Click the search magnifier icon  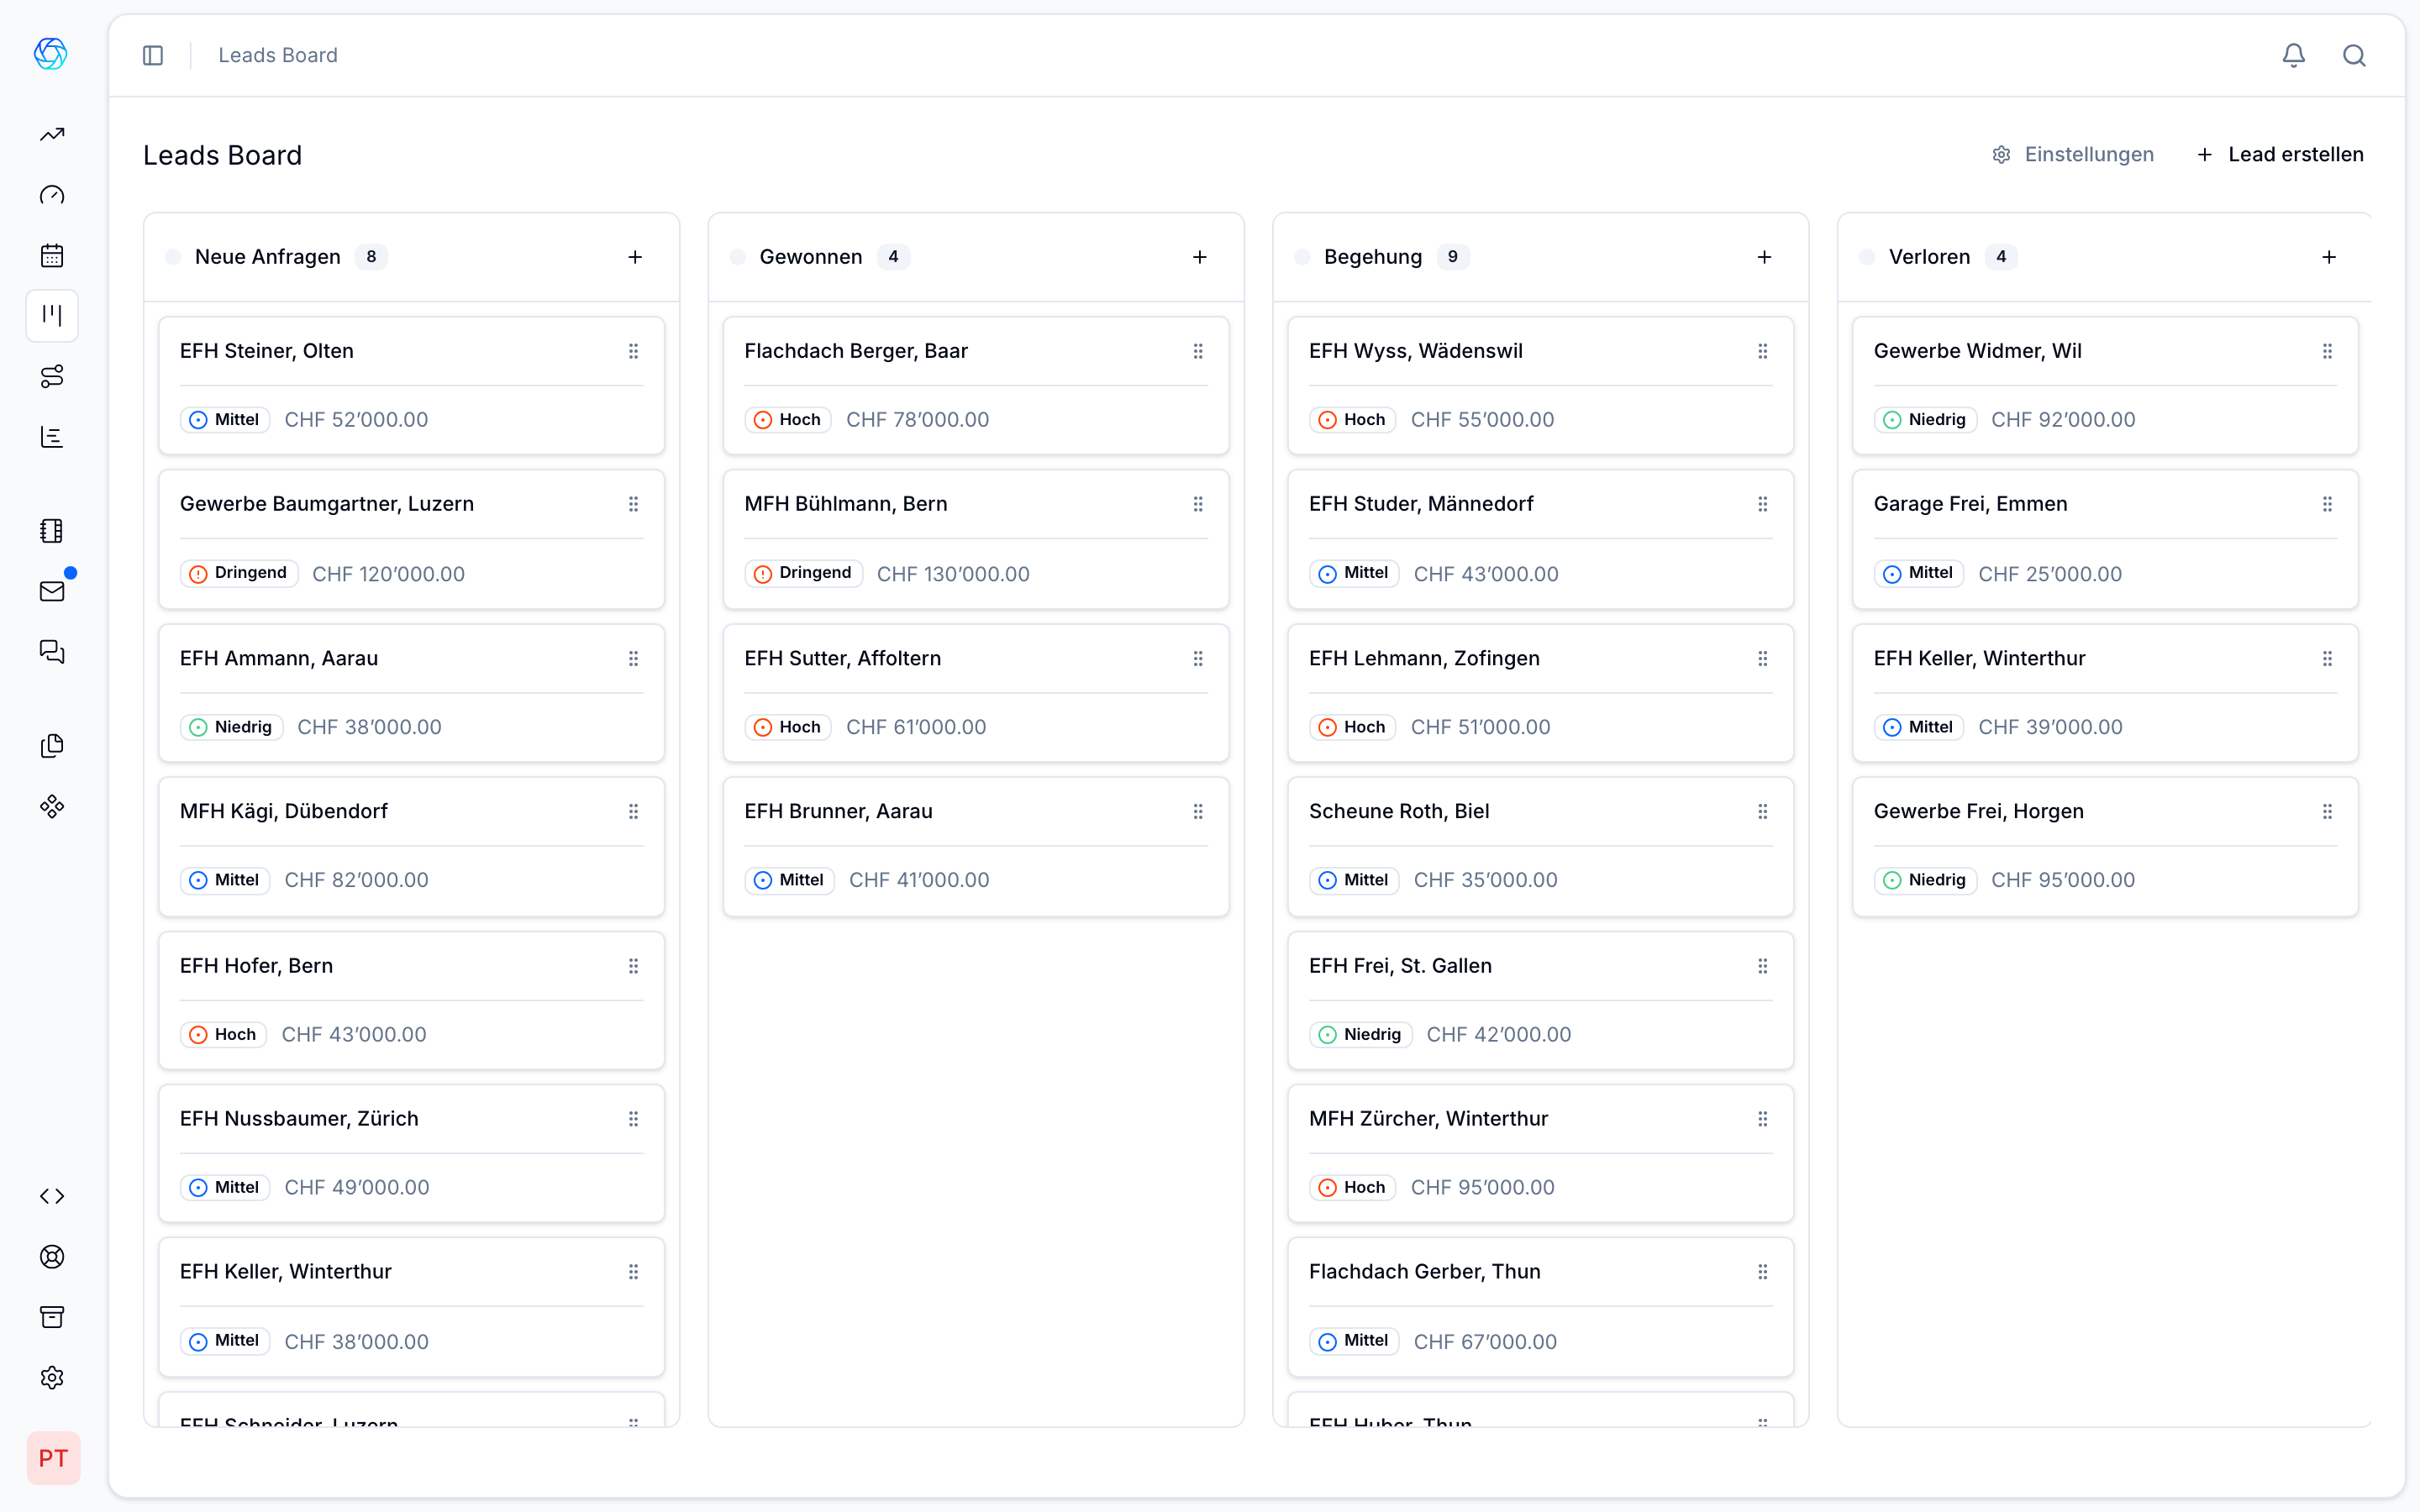(x=2354, y=55)
